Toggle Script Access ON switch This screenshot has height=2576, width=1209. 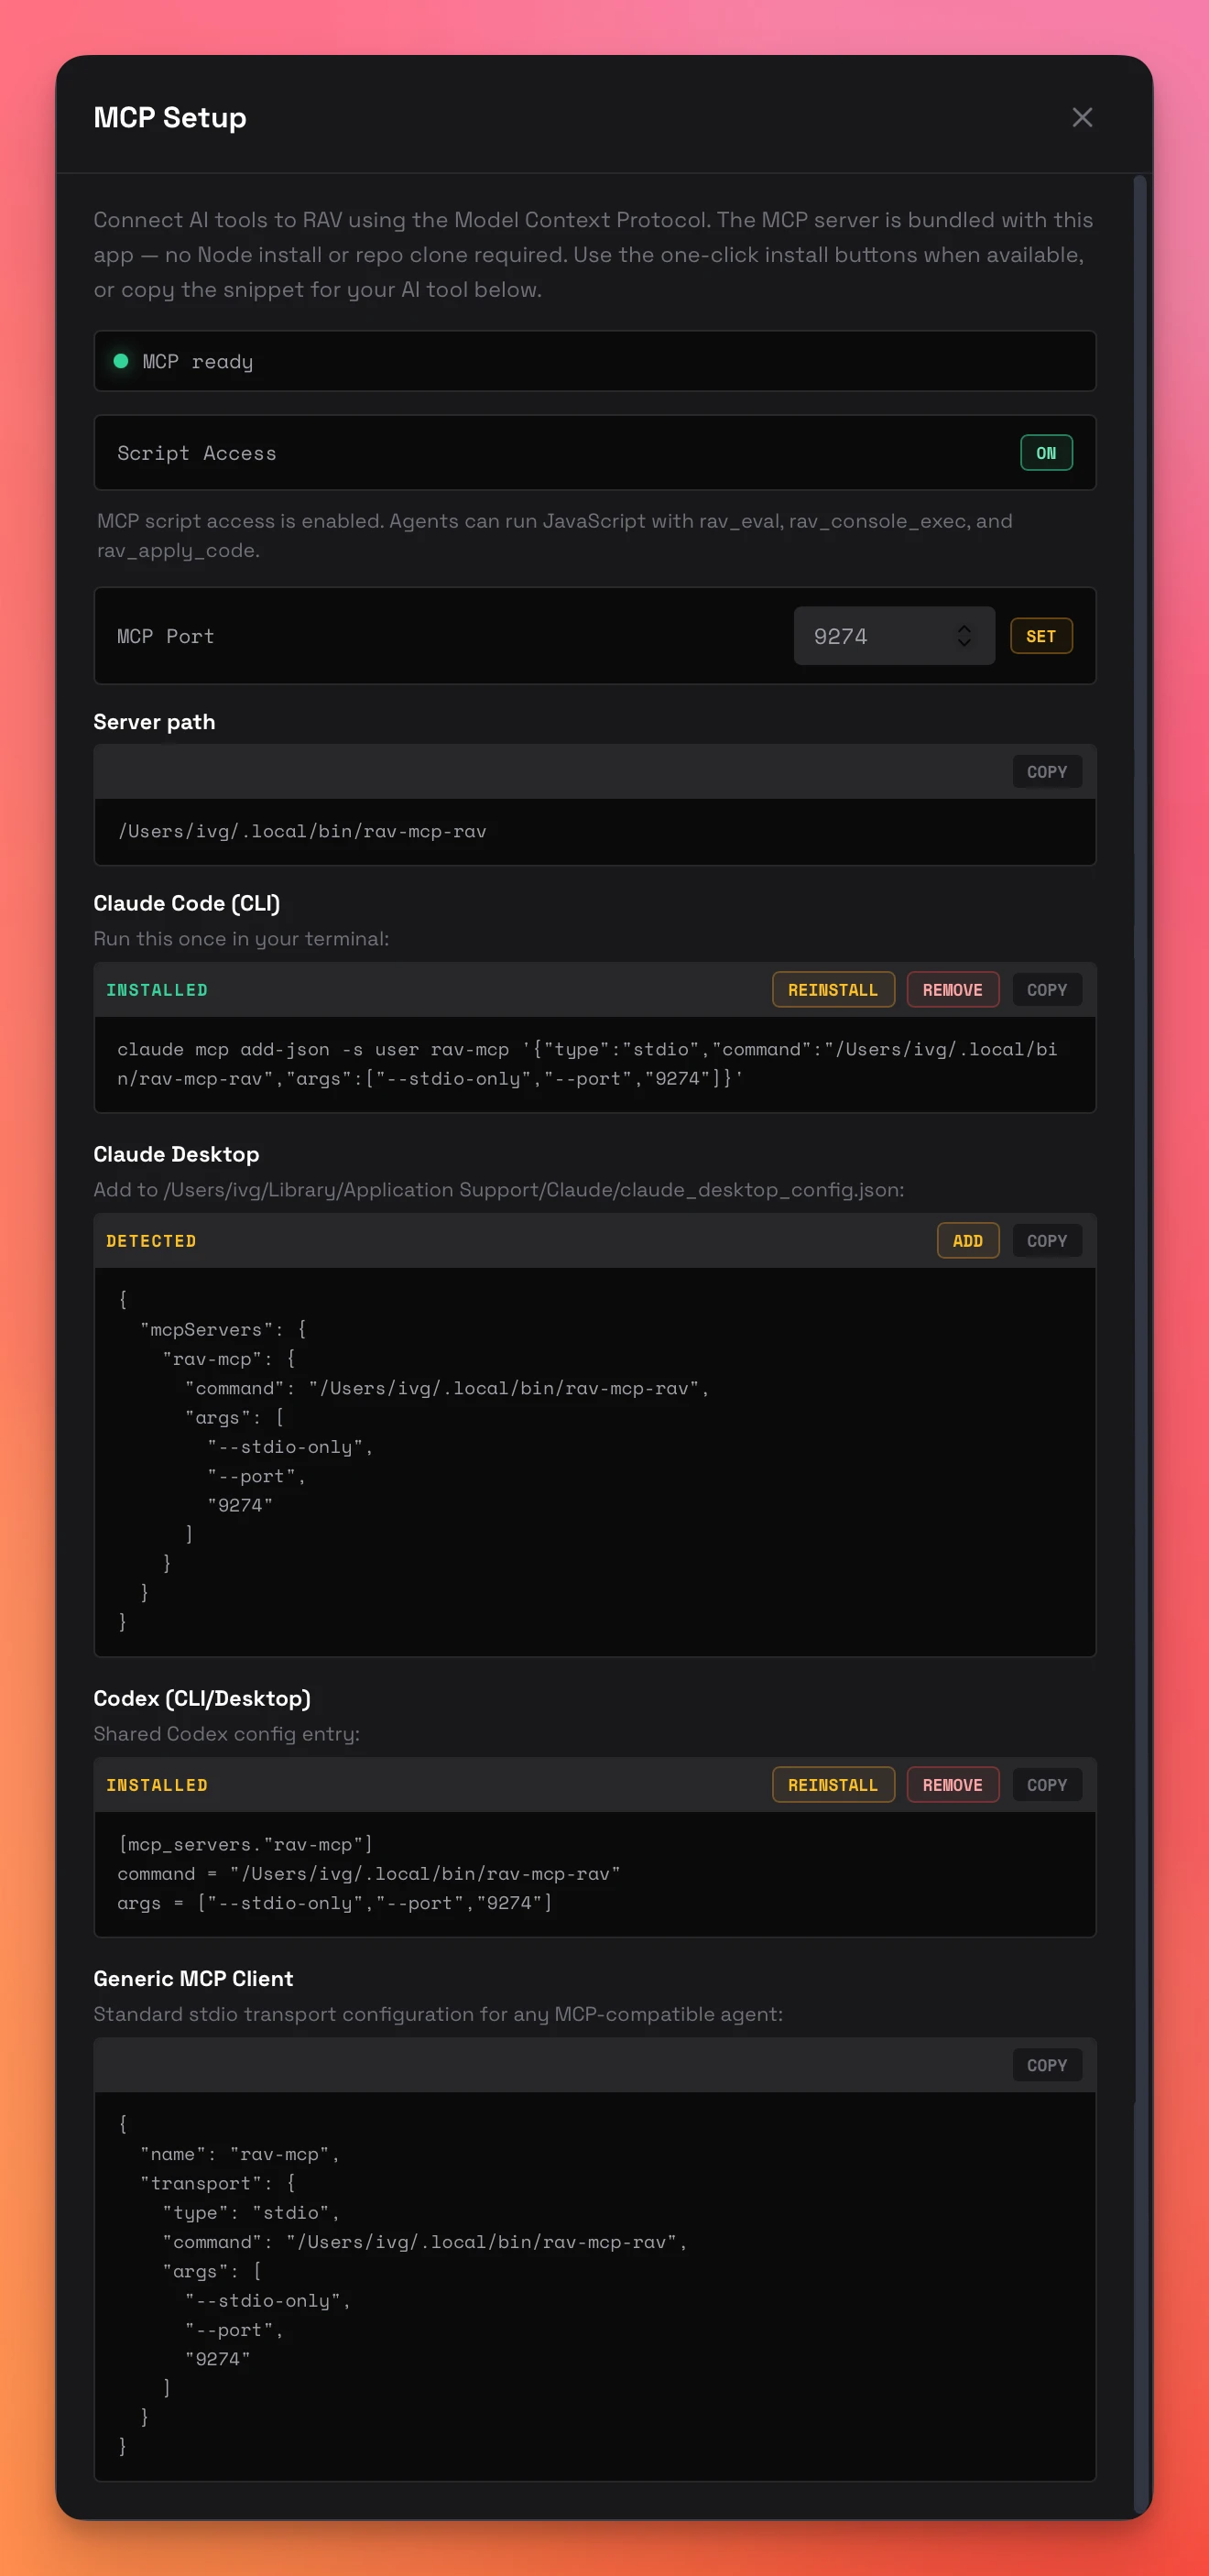click(1046, 453)
